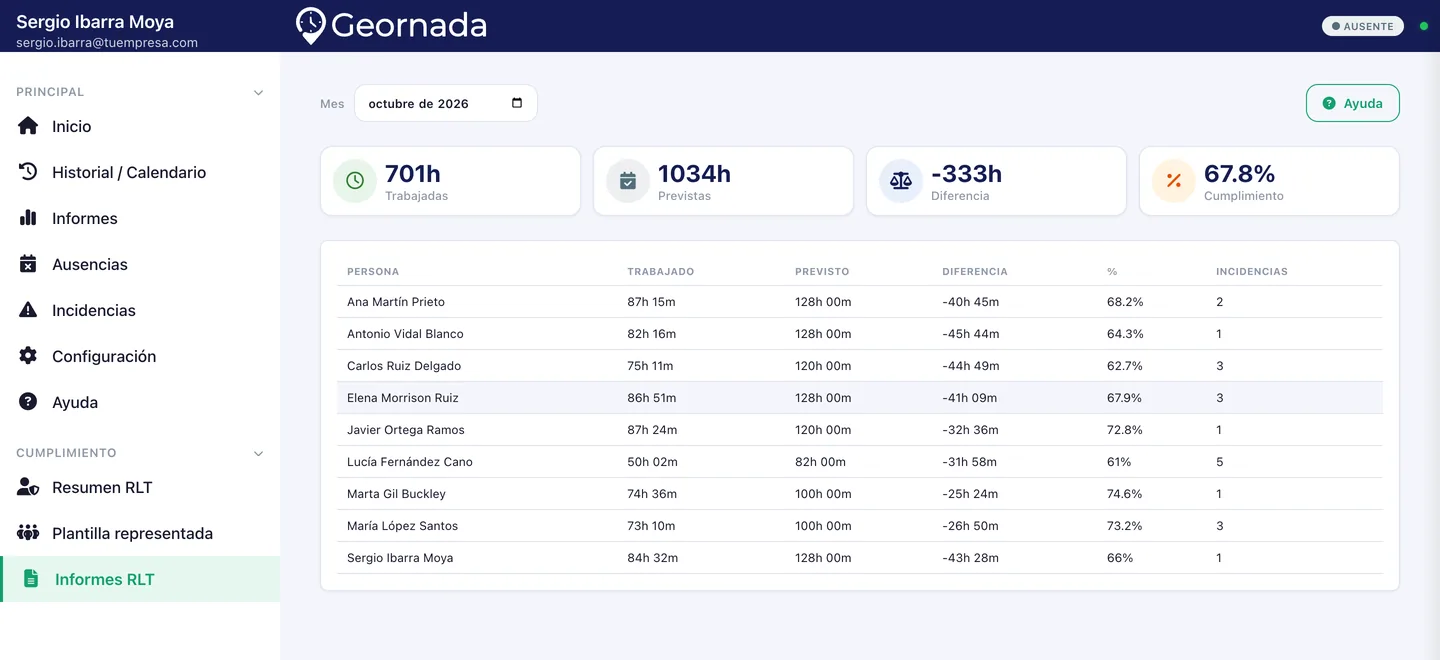Screen dimensions: 1440x660
Task: Open the Inicio menu item
Action: (140, 126)
